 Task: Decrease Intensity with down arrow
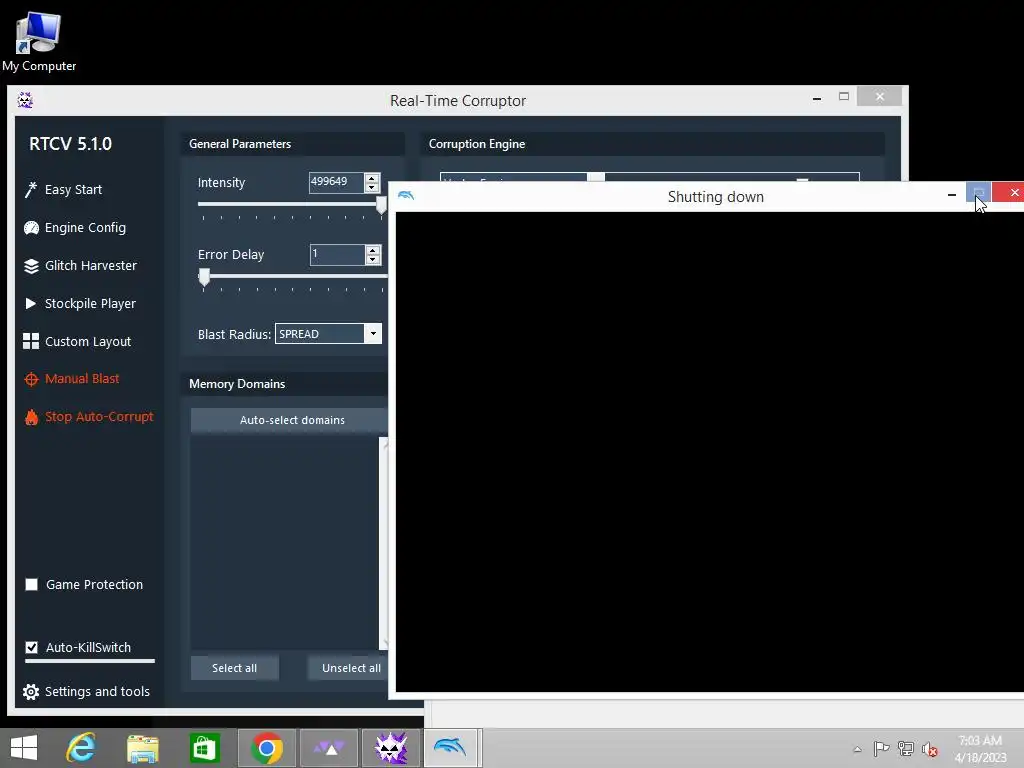(372, 187)
